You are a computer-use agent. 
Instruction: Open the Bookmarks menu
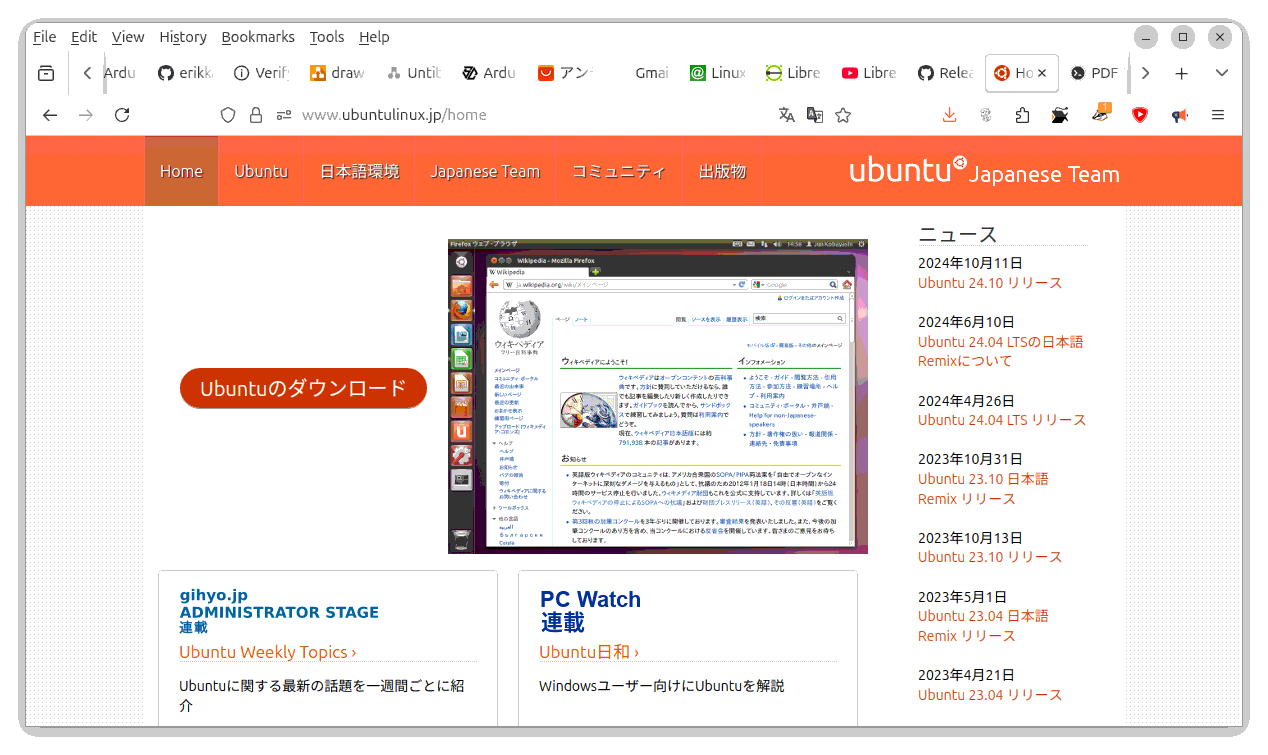pyautogui.click(x=258, y=37)
